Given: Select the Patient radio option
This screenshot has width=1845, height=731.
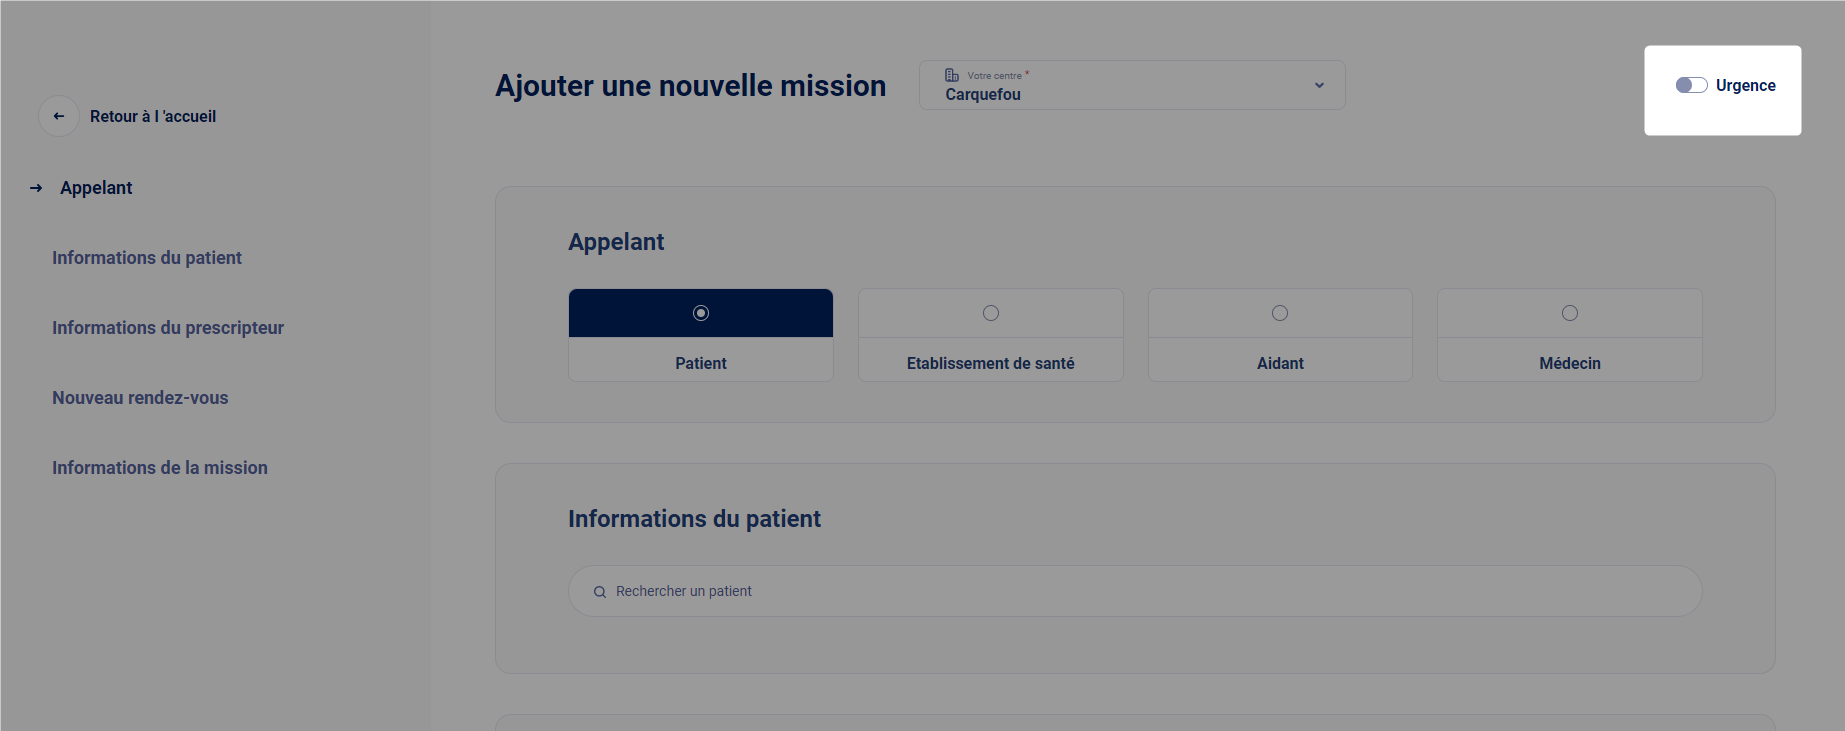Looking at the screenshot, I should tap(701, 313).
